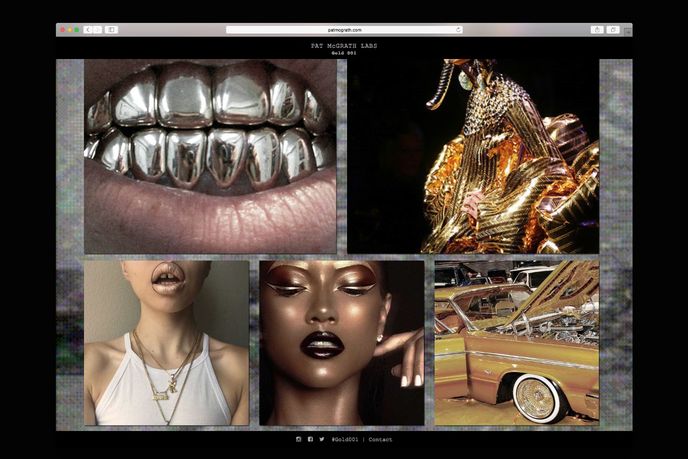Reload the page using the address bar icon

[x=458, y=30]
